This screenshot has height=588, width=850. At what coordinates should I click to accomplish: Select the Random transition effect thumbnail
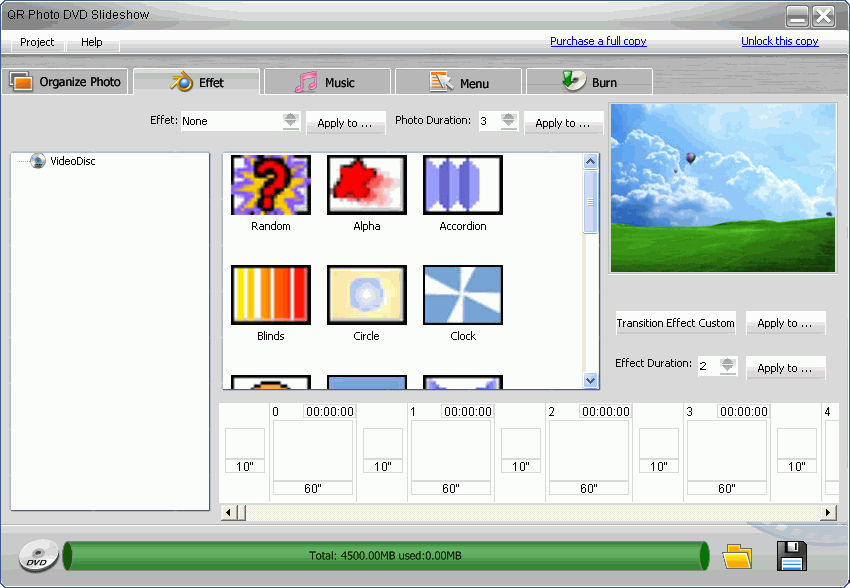[271, 185]
